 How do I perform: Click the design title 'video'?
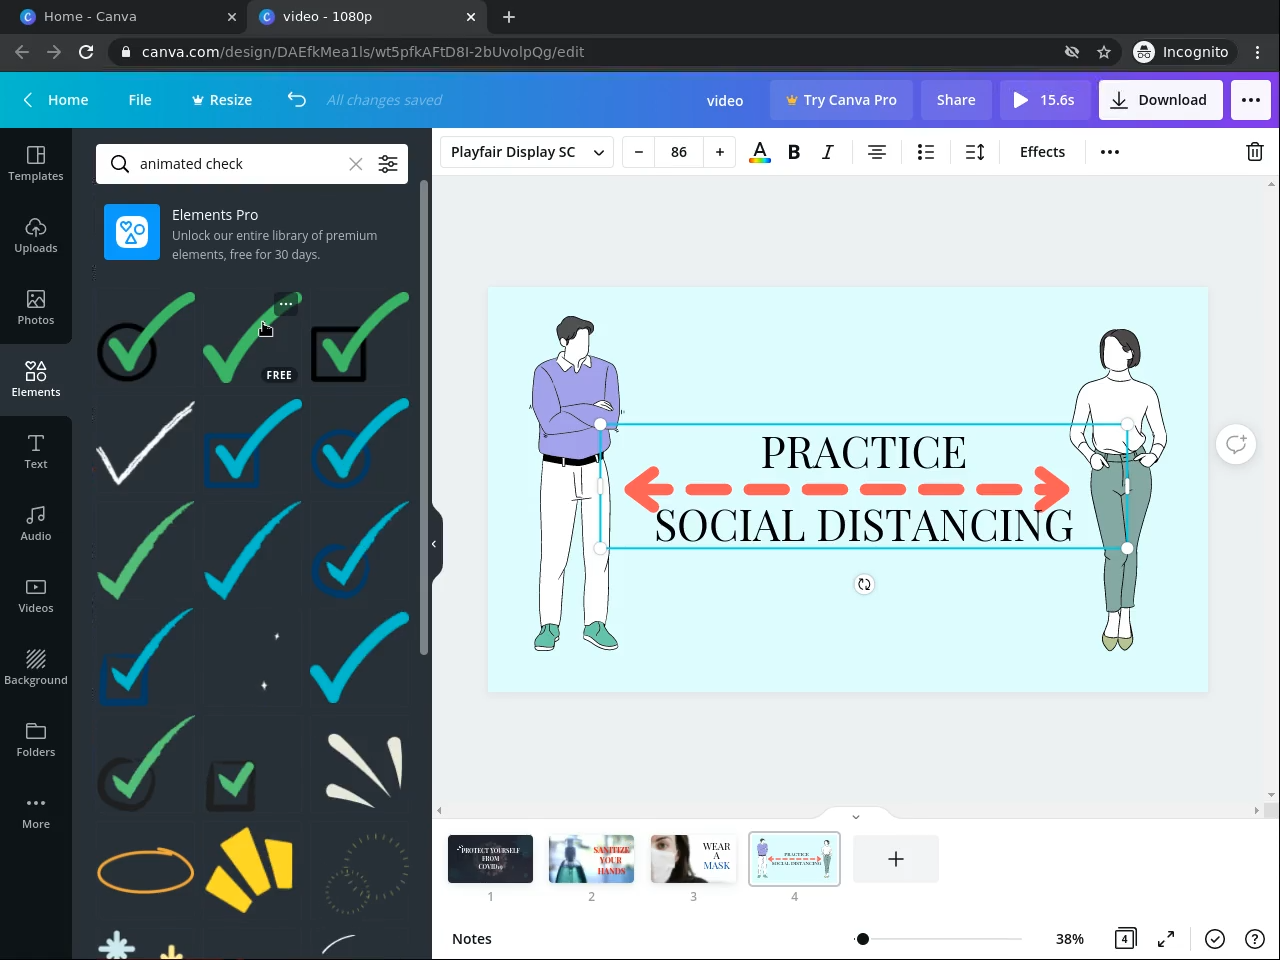pos(725,101)
